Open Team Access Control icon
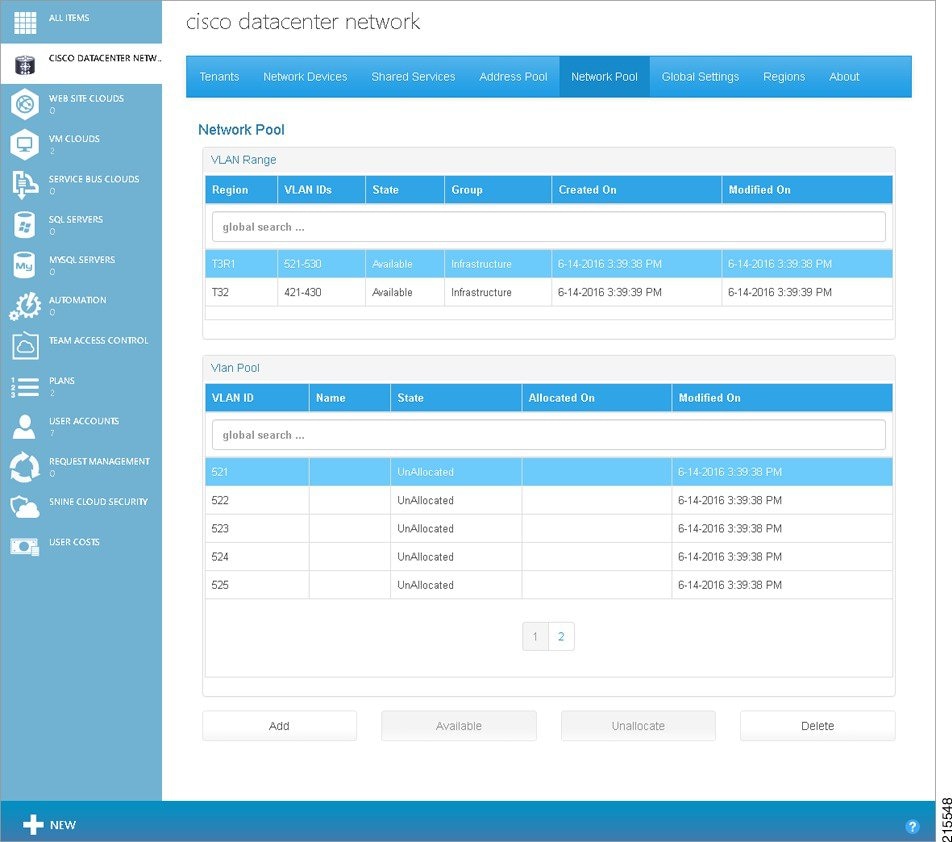The height and width of the screenshot is (842, 952). click(25, 346)
